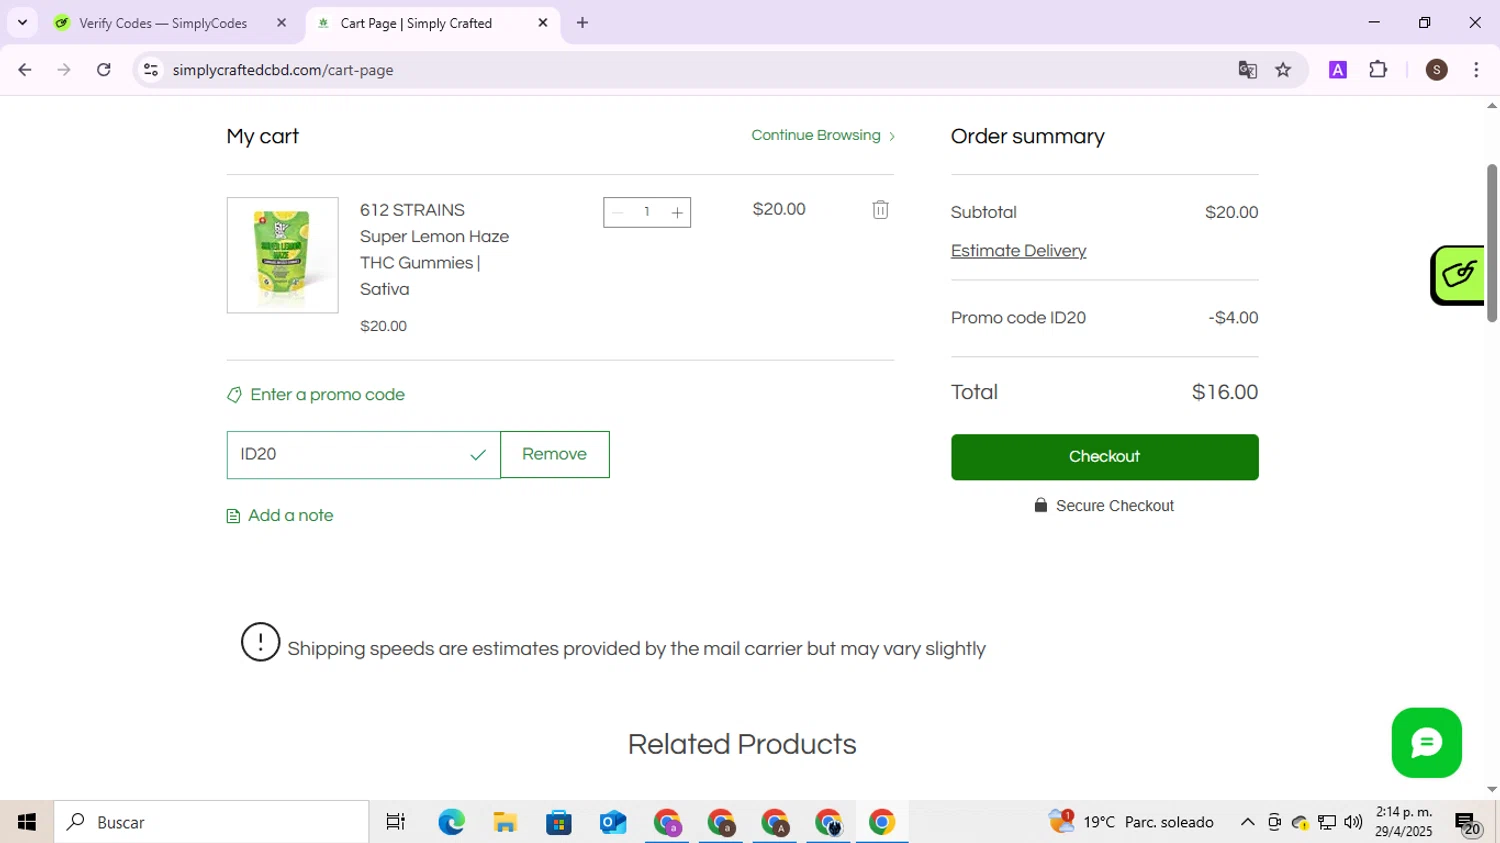Go back to the previous page

coord(25,70)
